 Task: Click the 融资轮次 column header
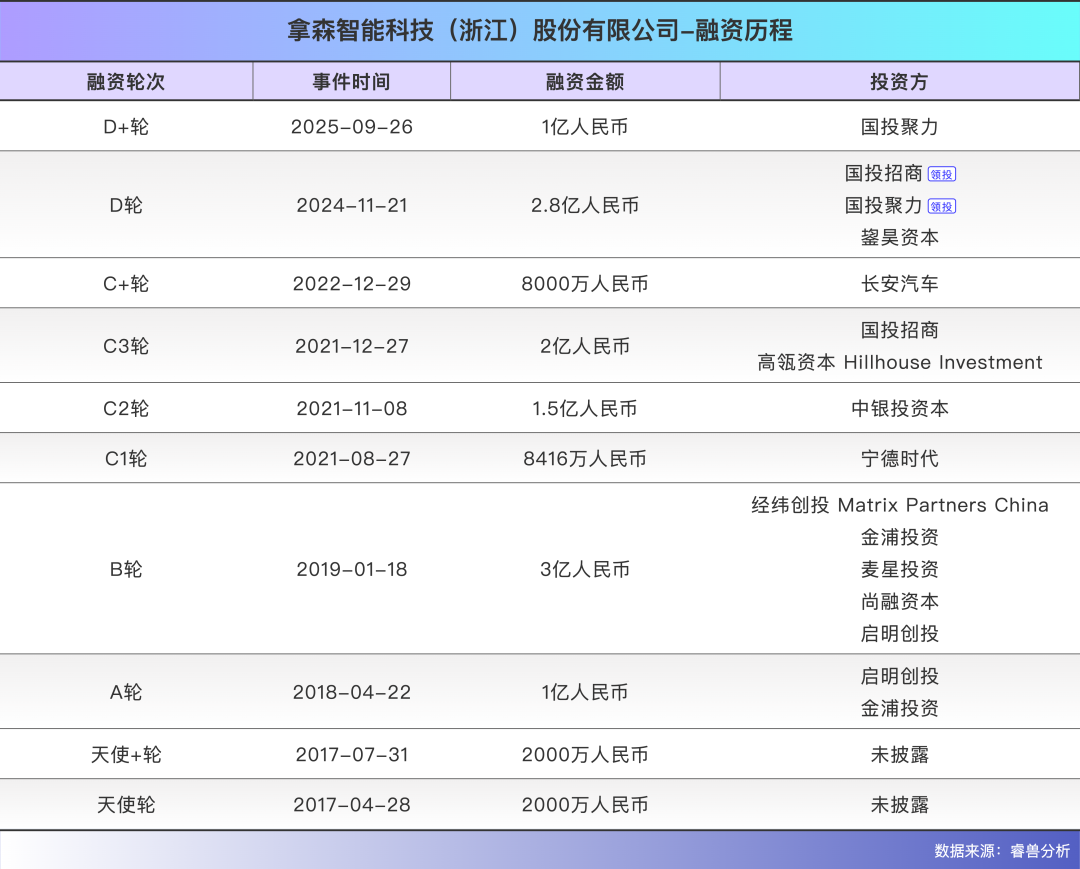(x=126, y=81)
